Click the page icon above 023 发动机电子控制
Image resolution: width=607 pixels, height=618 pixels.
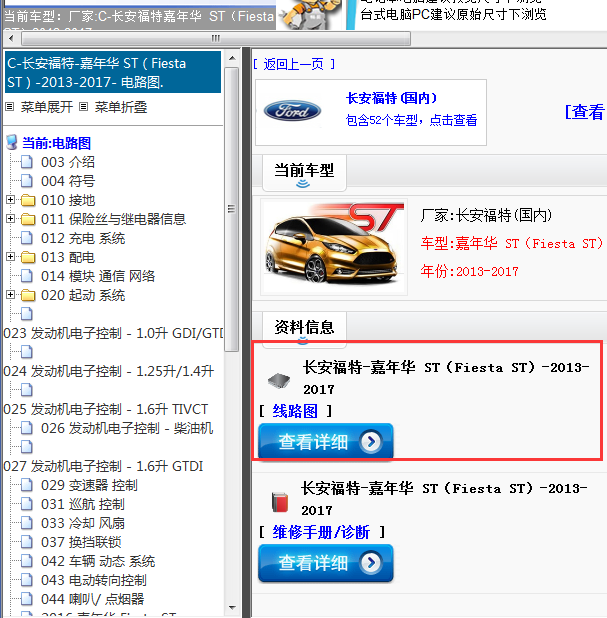coord(27,314)
